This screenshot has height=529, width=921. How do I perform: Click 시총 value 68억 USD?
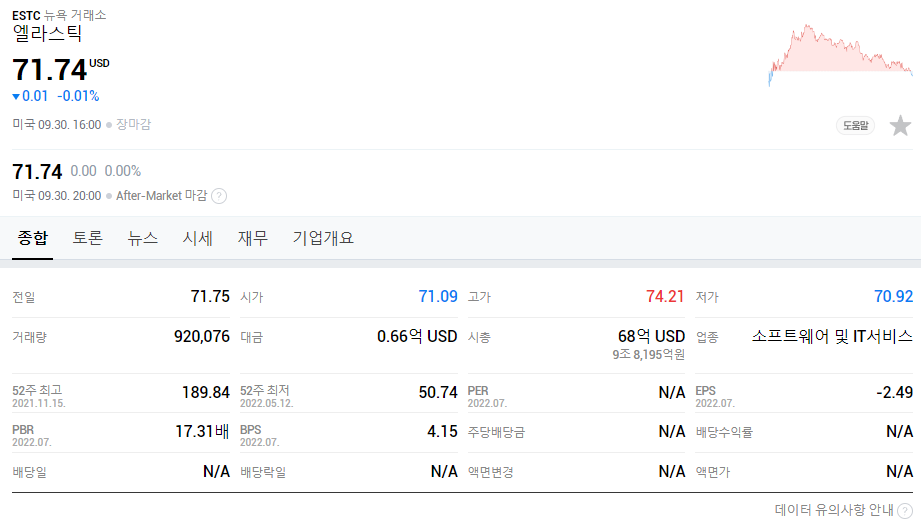(651, 336)
